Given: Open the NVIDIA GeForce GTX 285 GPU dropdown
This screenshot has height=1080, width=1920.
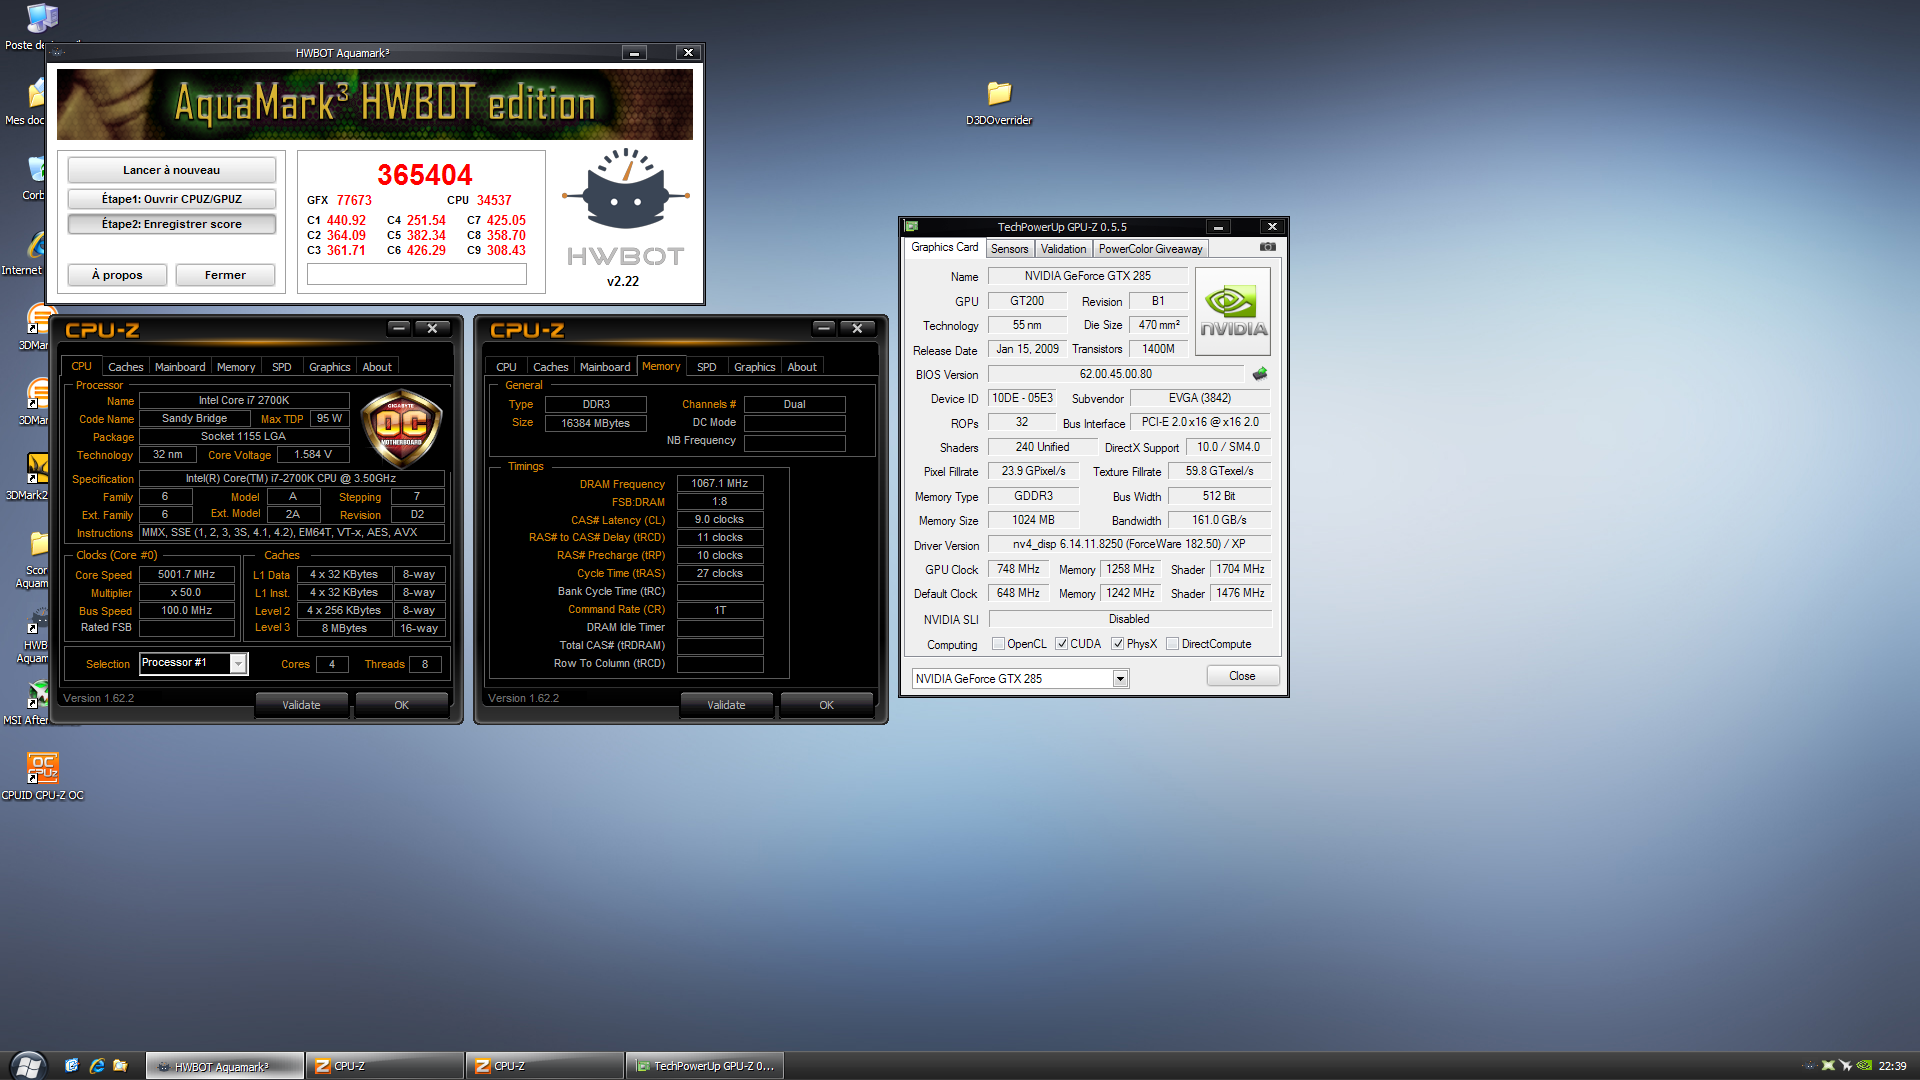Looking at the screenshot, I should [x=1120, y=679].
